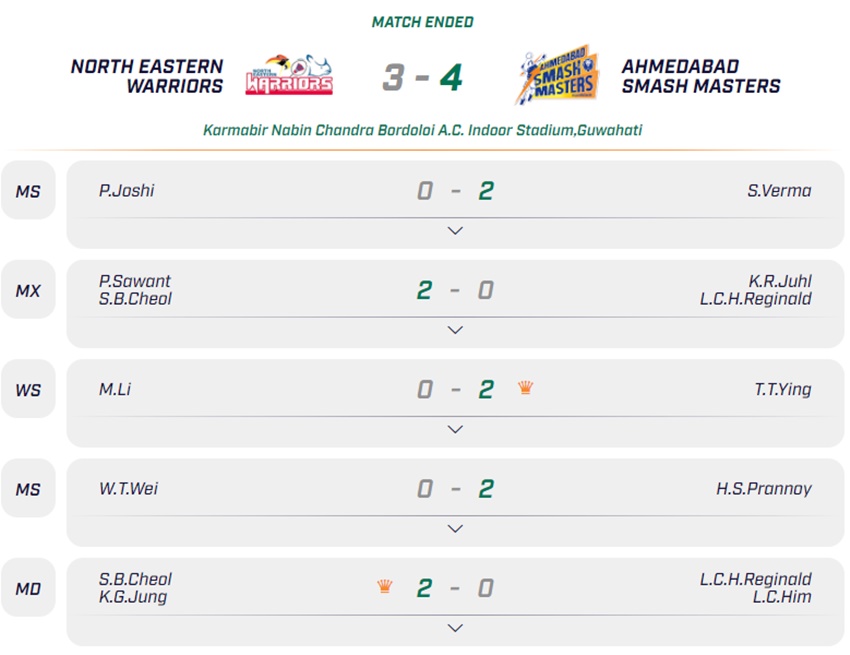The width and height of the screenshot is (850, 655).
Task: Select the MX match type badge
Action: click(x=28, y=290)
